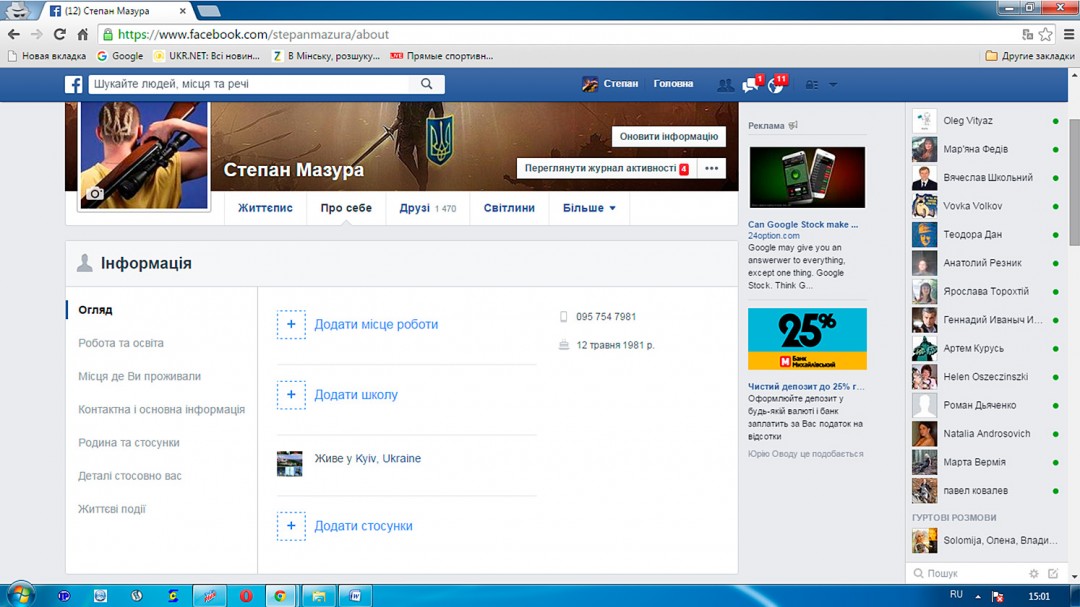
Task: Click the Facebook logo home icon
Action: pyautogui.click(x=73, y=85)
